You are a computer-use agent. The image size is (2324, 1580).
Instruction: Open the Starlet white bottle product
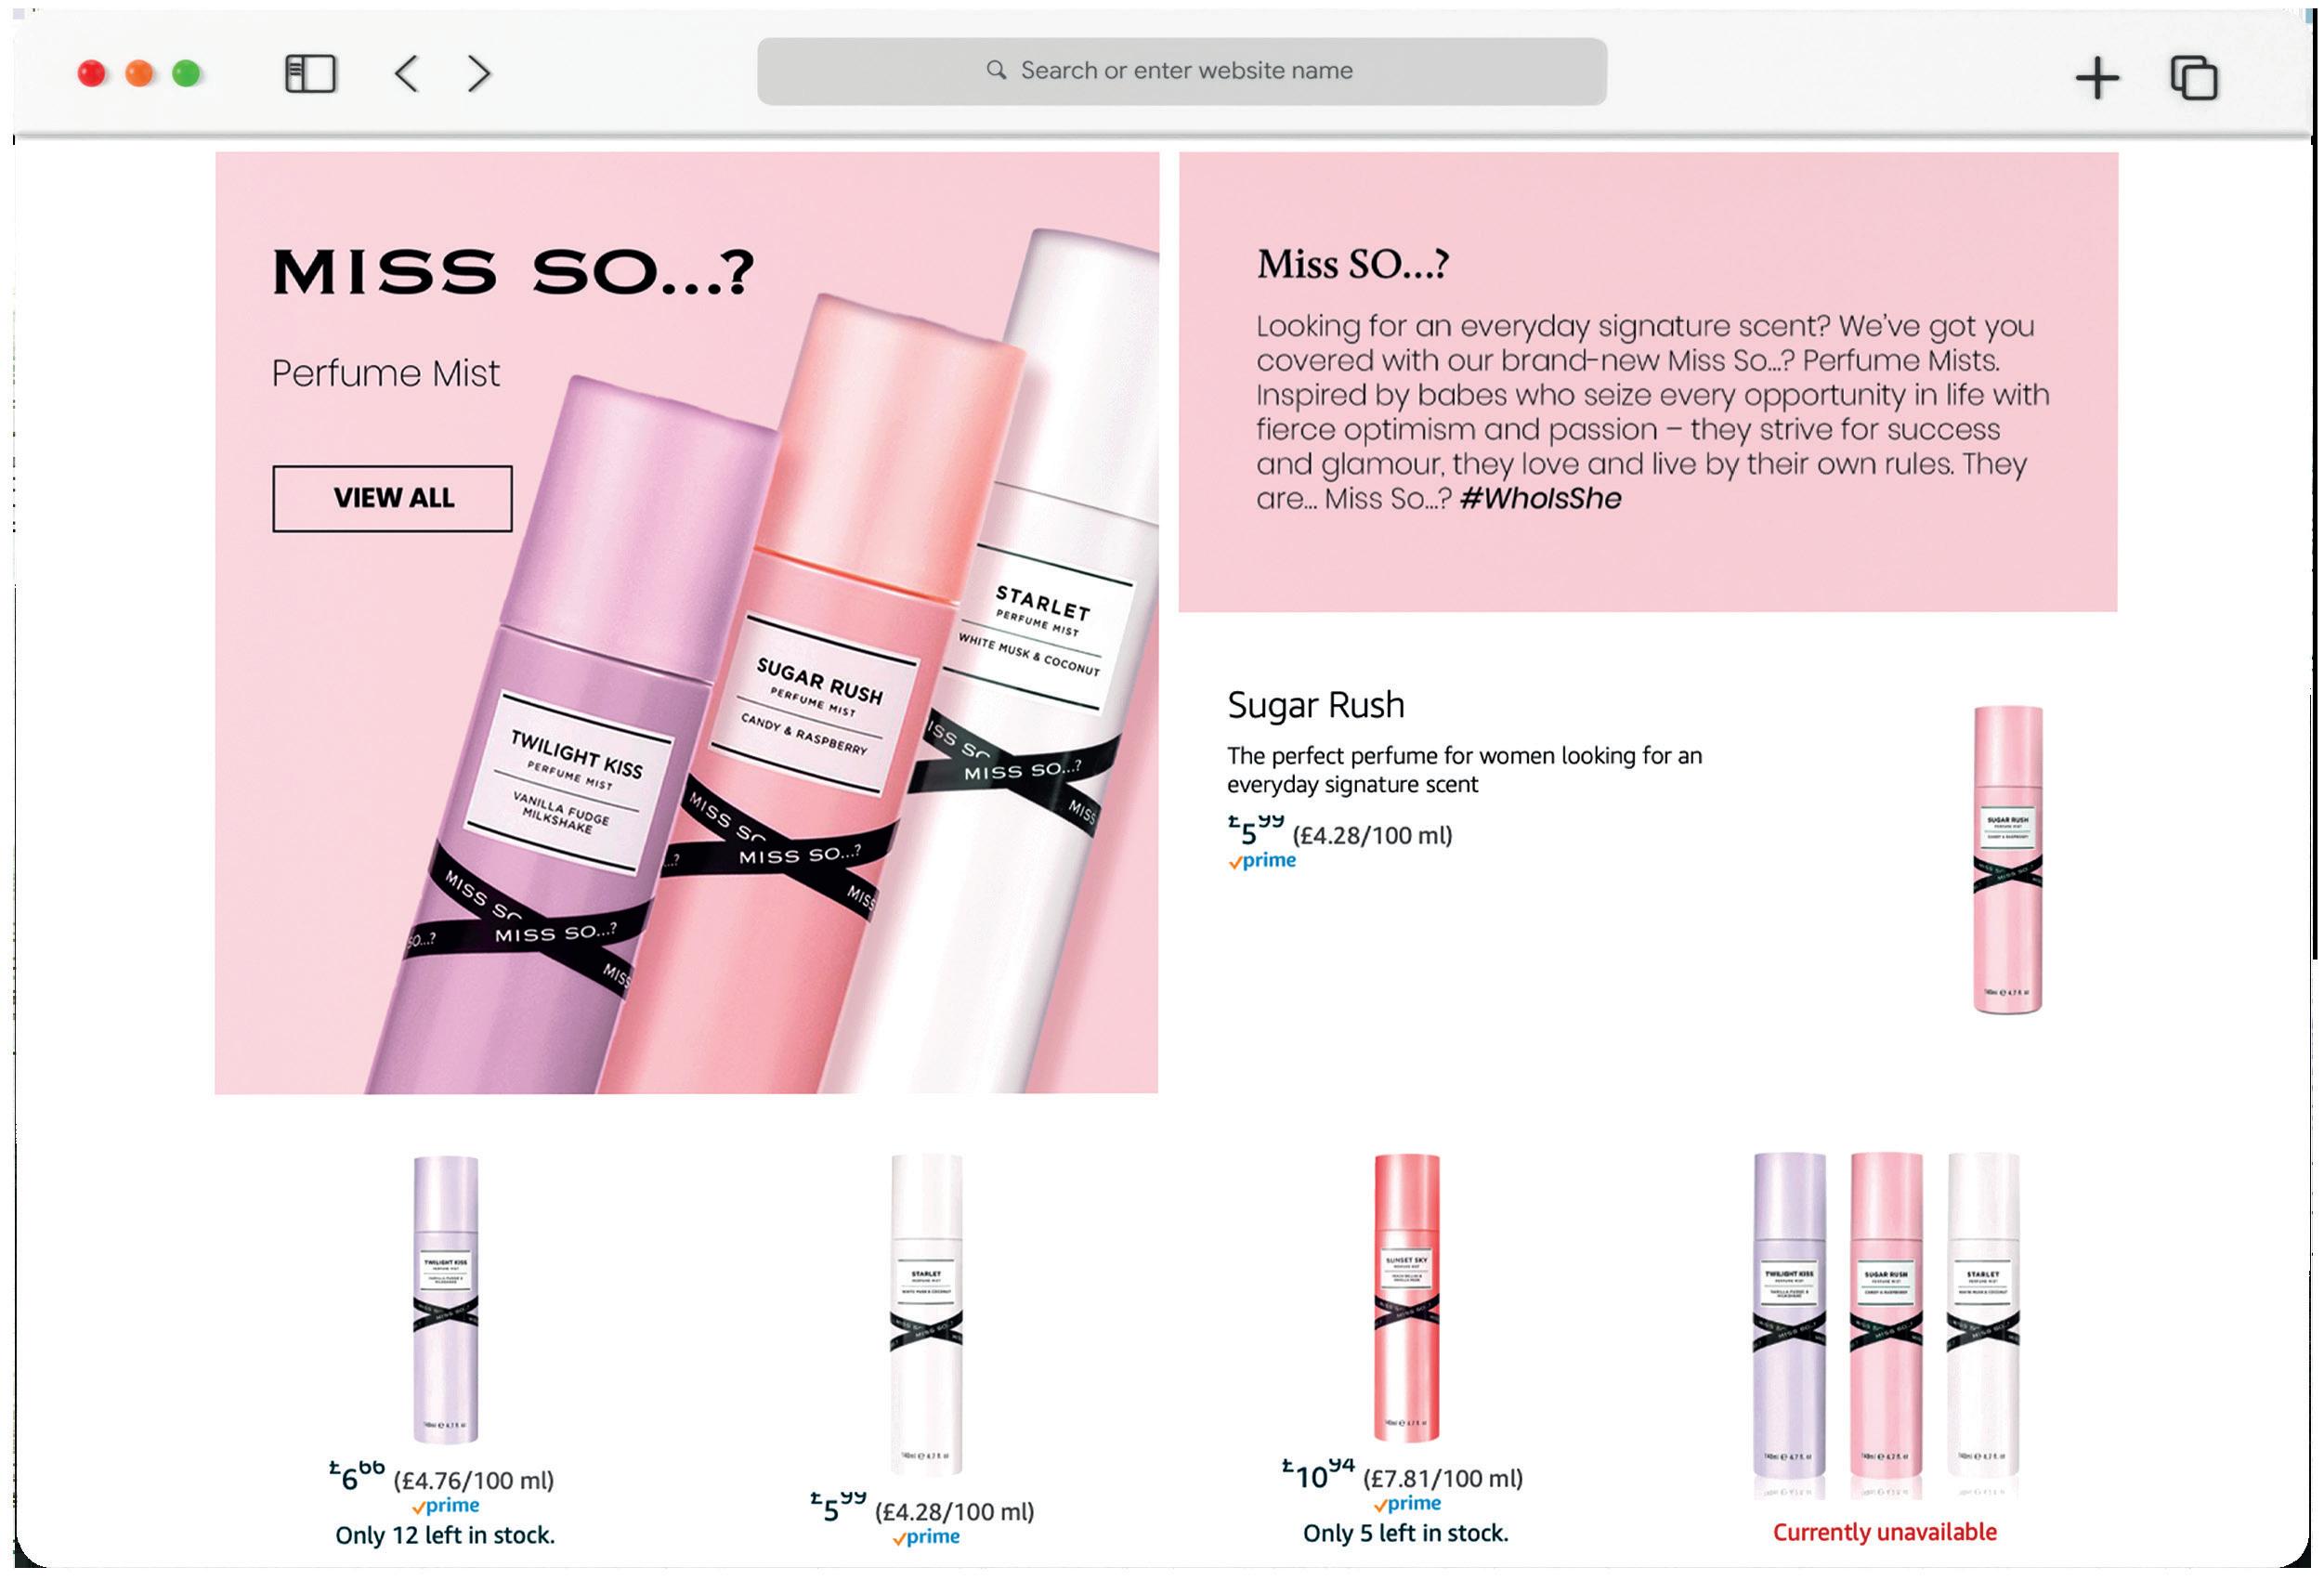[x=927, y=1314]
